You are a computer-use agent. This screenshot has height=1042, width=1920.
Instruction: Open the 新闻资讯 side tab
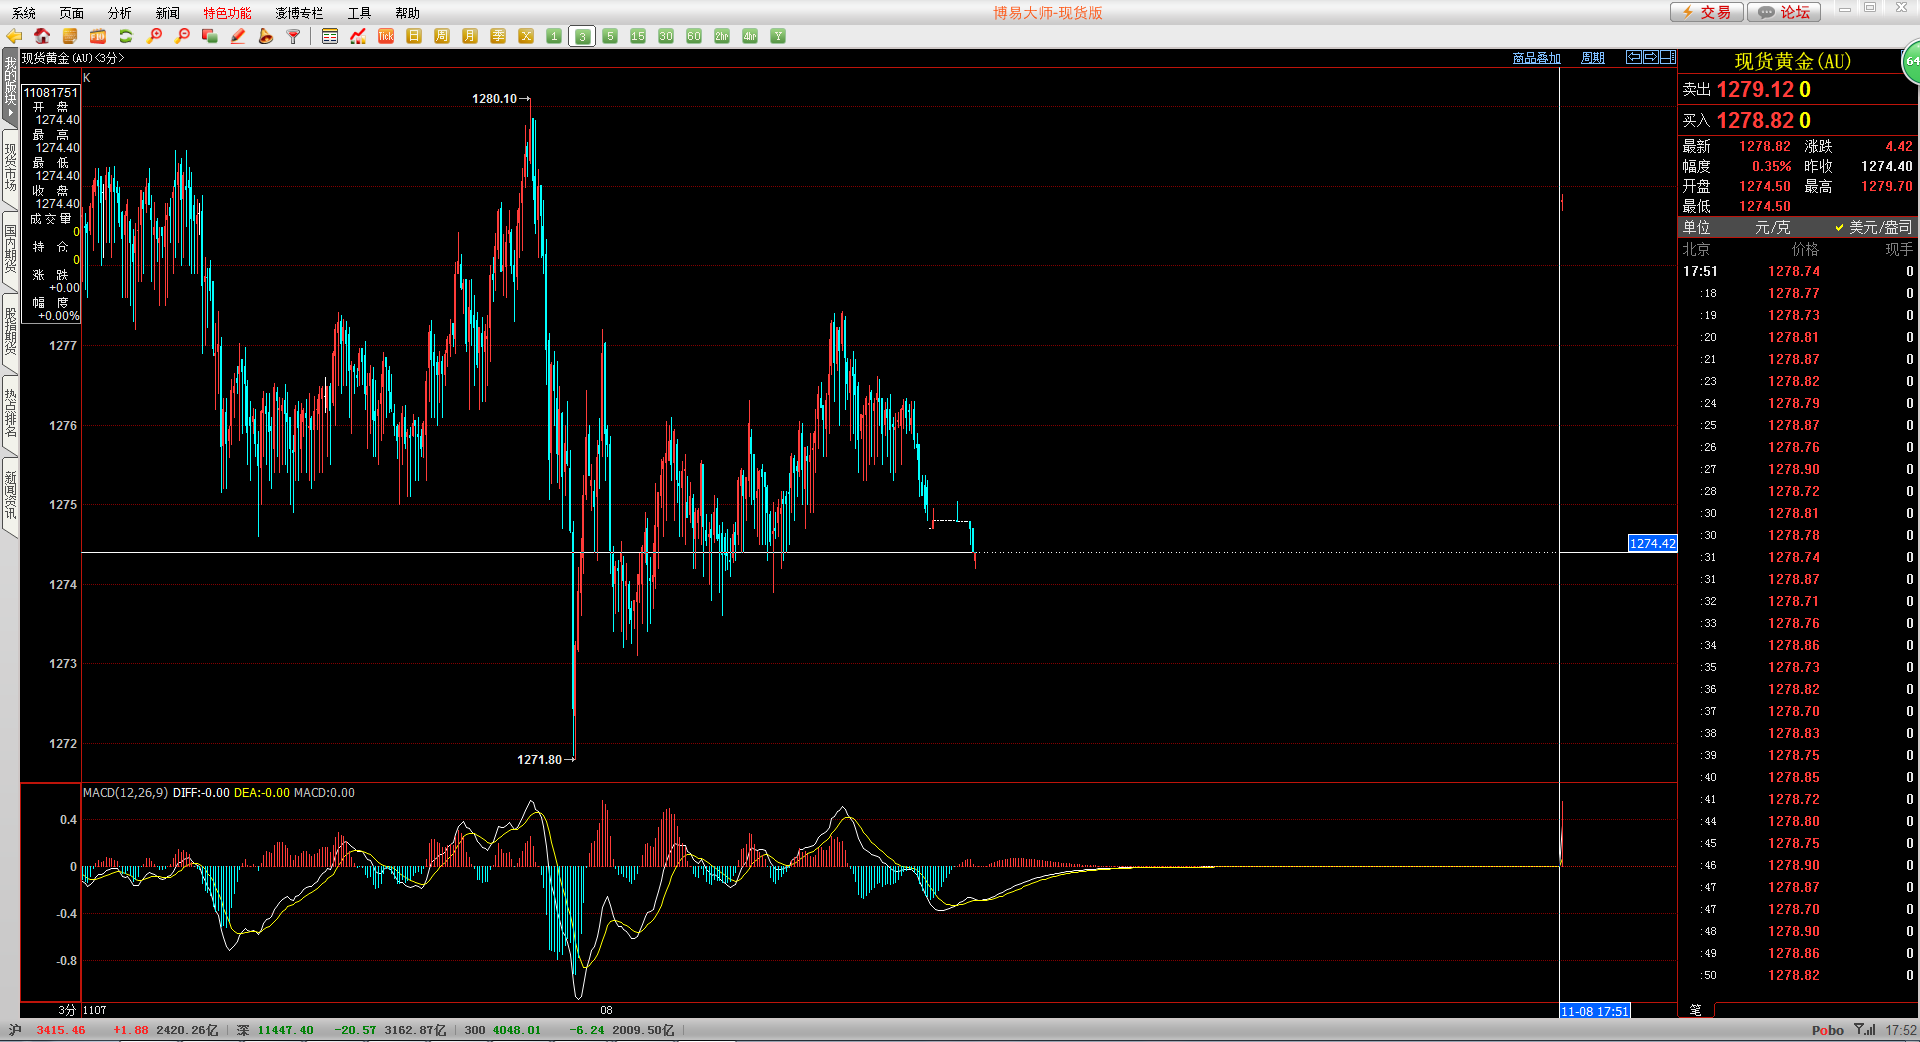(10, 496)
